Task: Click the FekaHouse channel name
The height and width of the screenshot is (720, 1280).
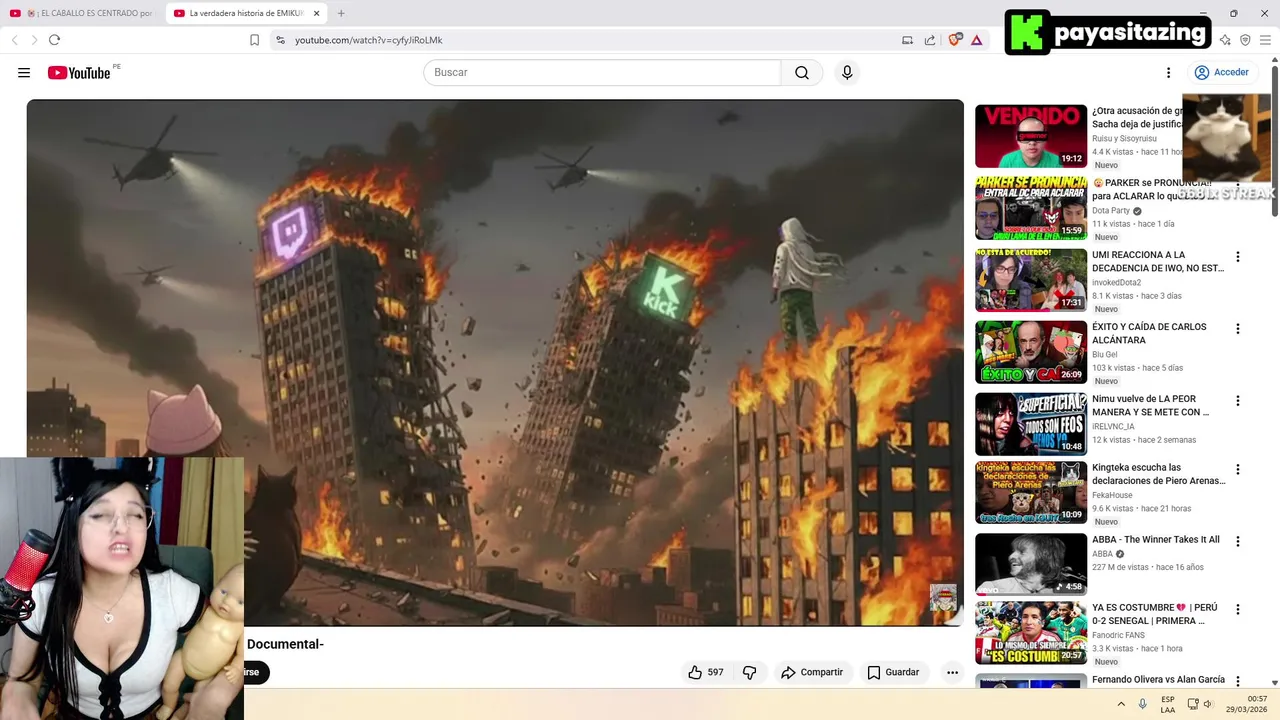Action: point(1112,496)
